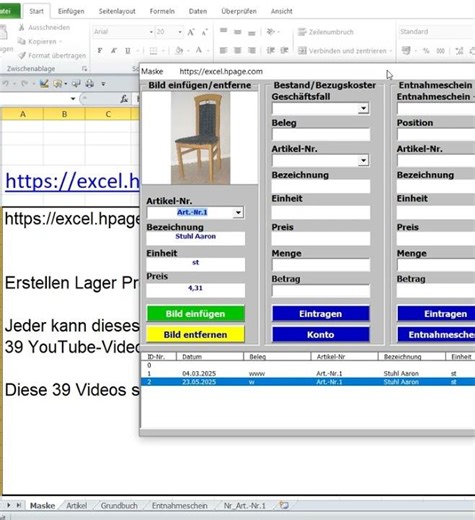
Task: Click the font color A icon
Action: tap(199, 50)
